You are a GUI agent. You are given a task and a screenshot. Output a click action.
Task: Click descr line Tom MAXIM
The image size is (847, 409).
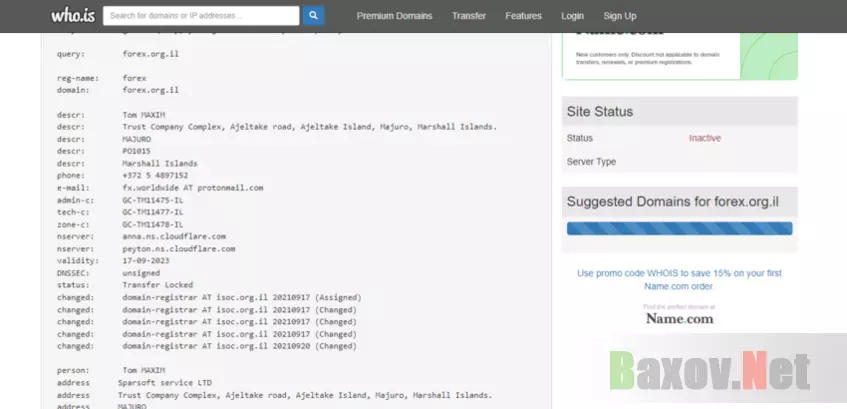(144, 115)
